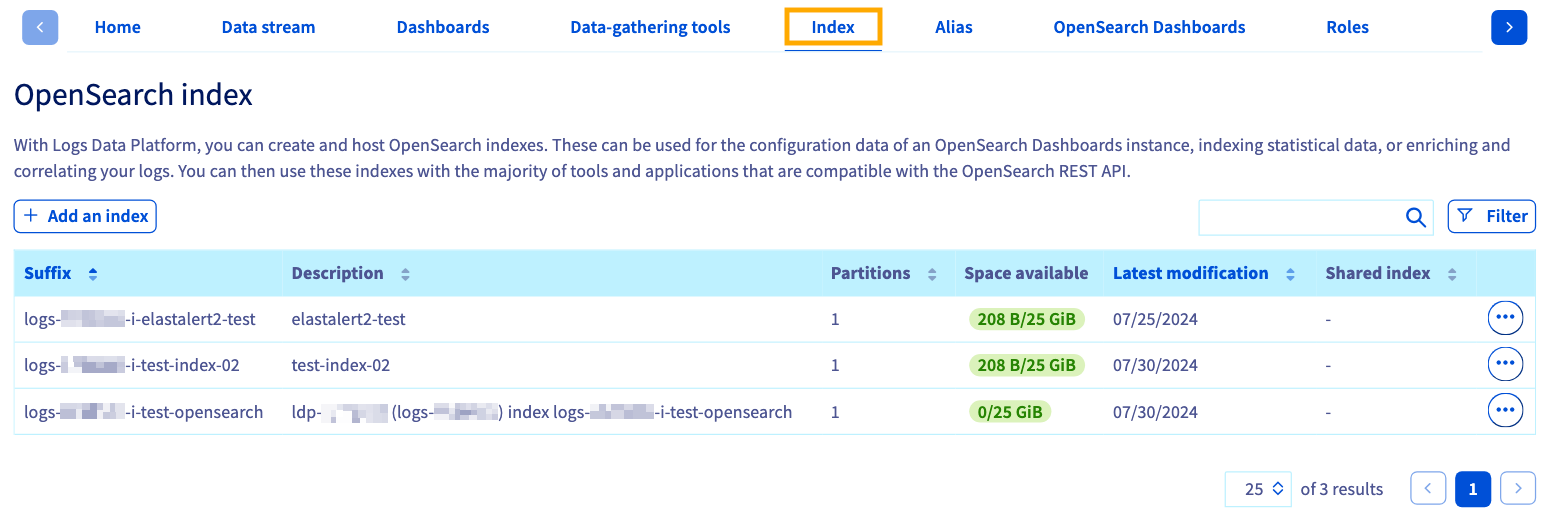This screenshot has width=1545, height=521.
Task: Open the 25 results-per-page dropdown
Action: [1258, 488]
